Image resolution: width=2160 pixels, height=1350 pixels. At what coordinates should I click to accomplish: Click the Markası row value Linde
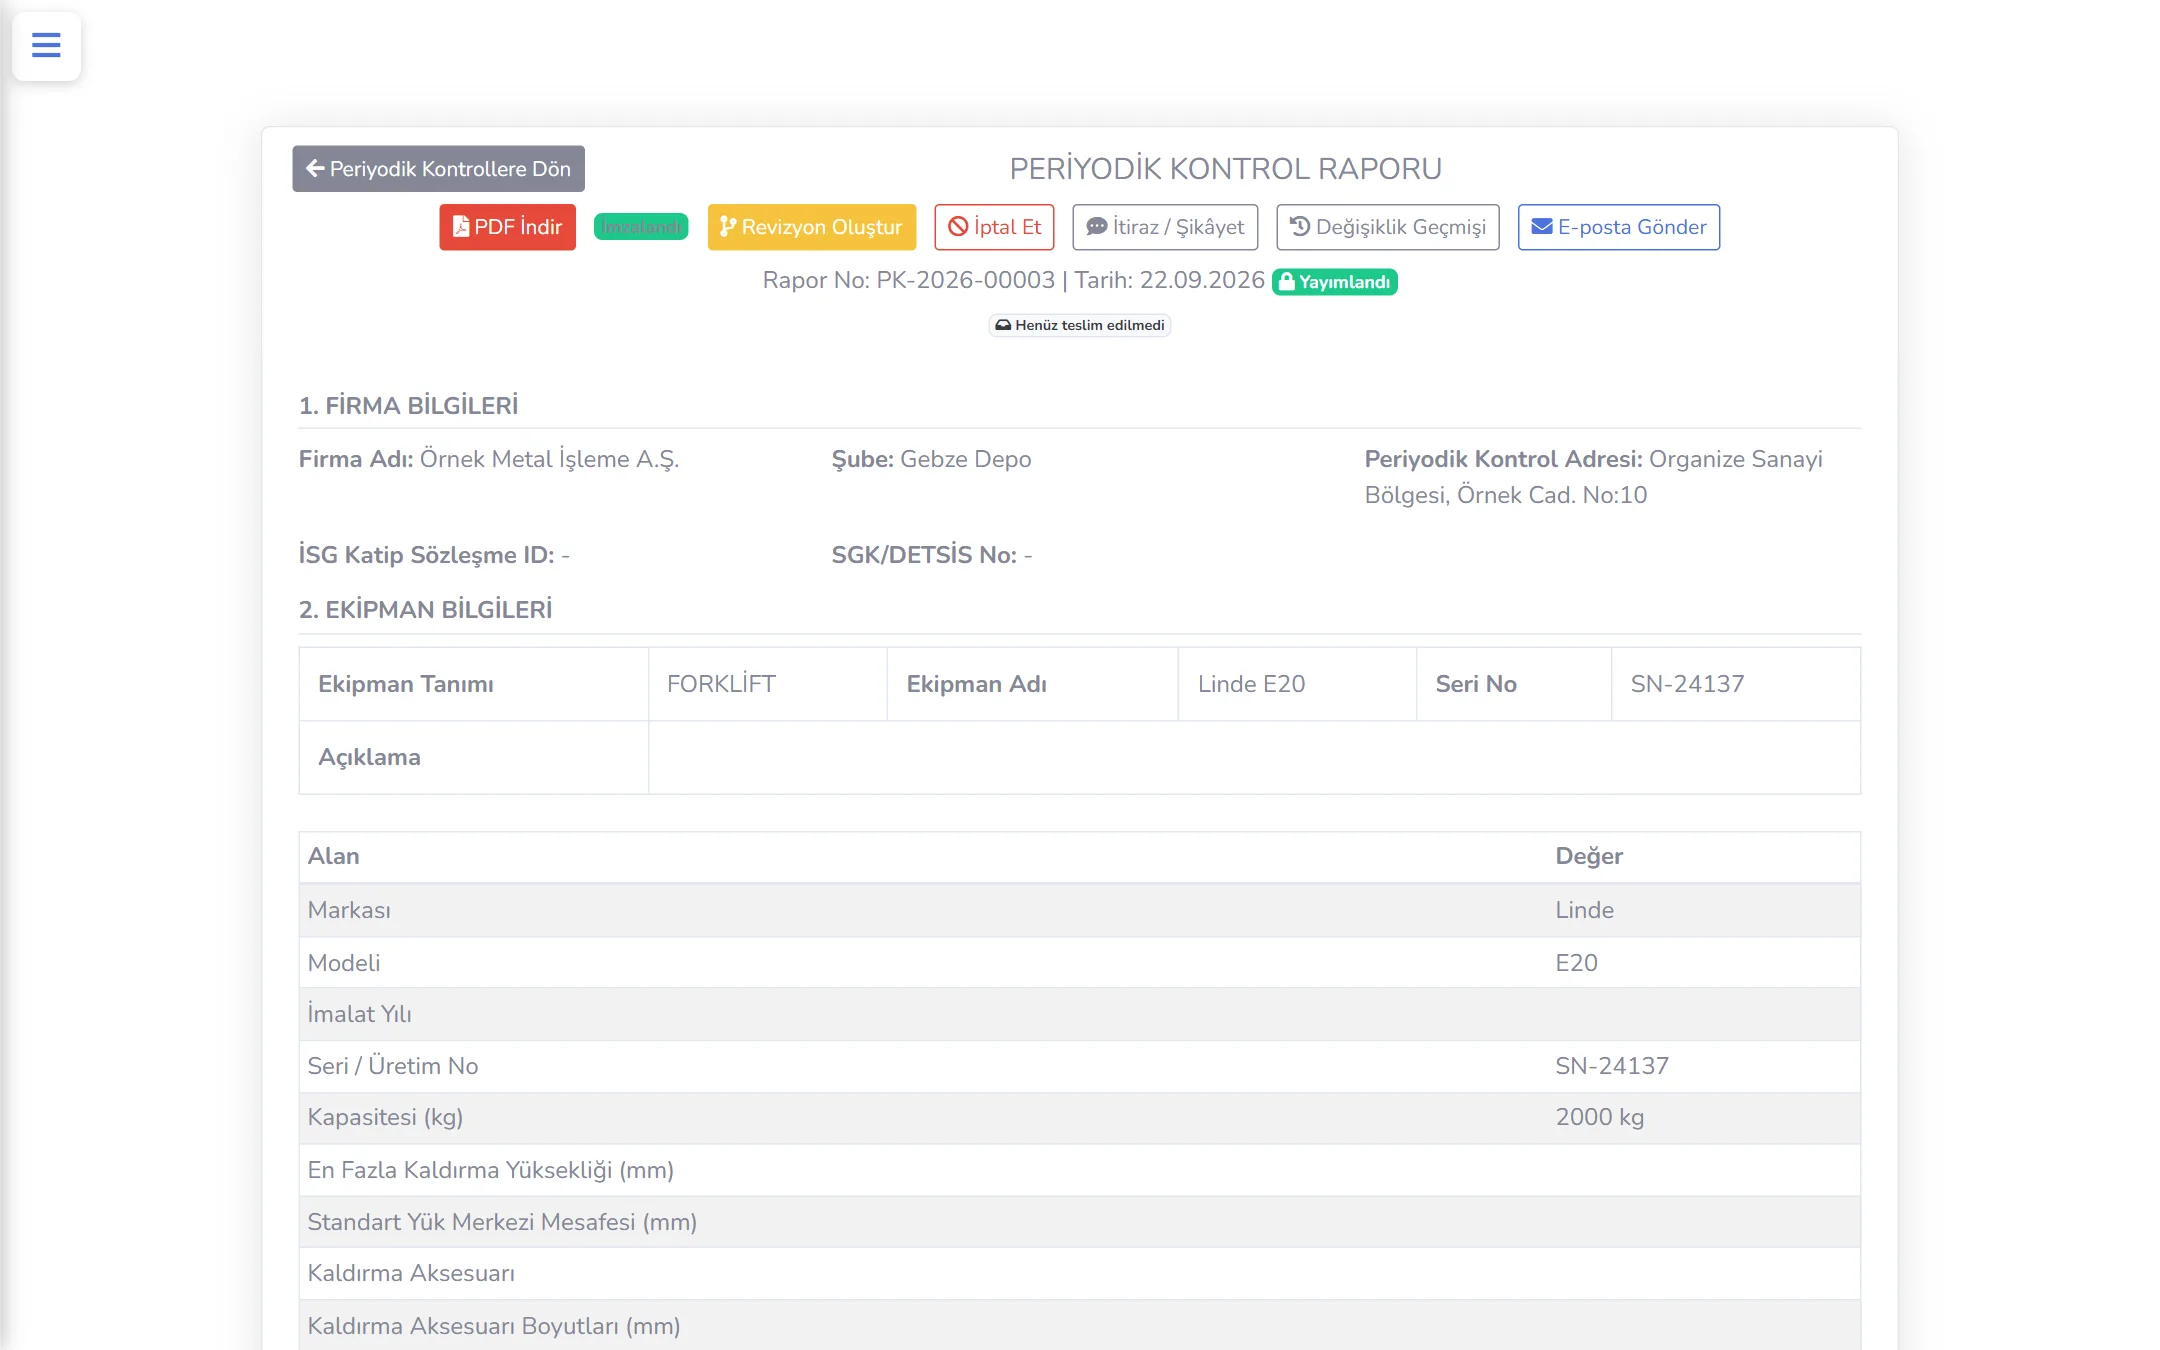1584,910
